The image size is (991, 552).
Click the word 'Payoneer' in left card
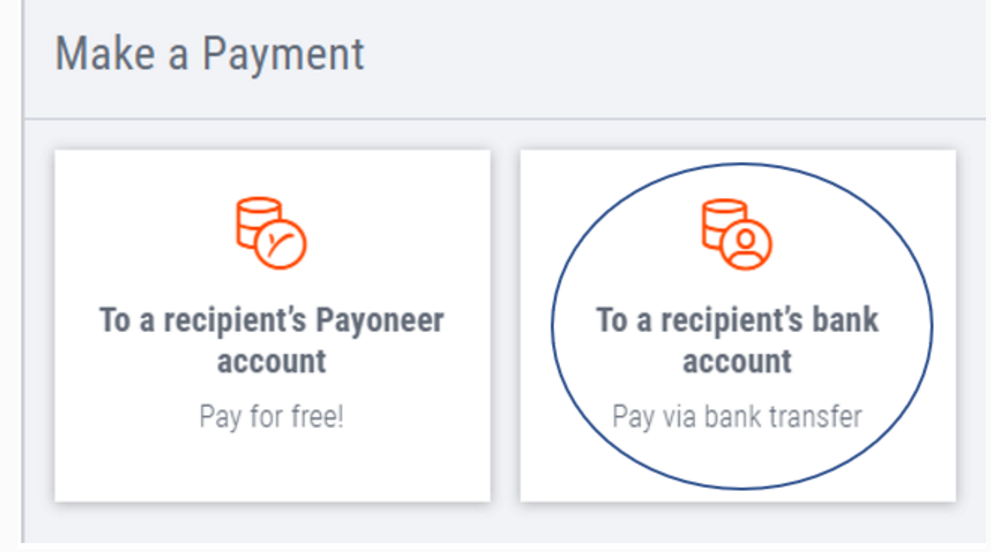coord(380,320)
